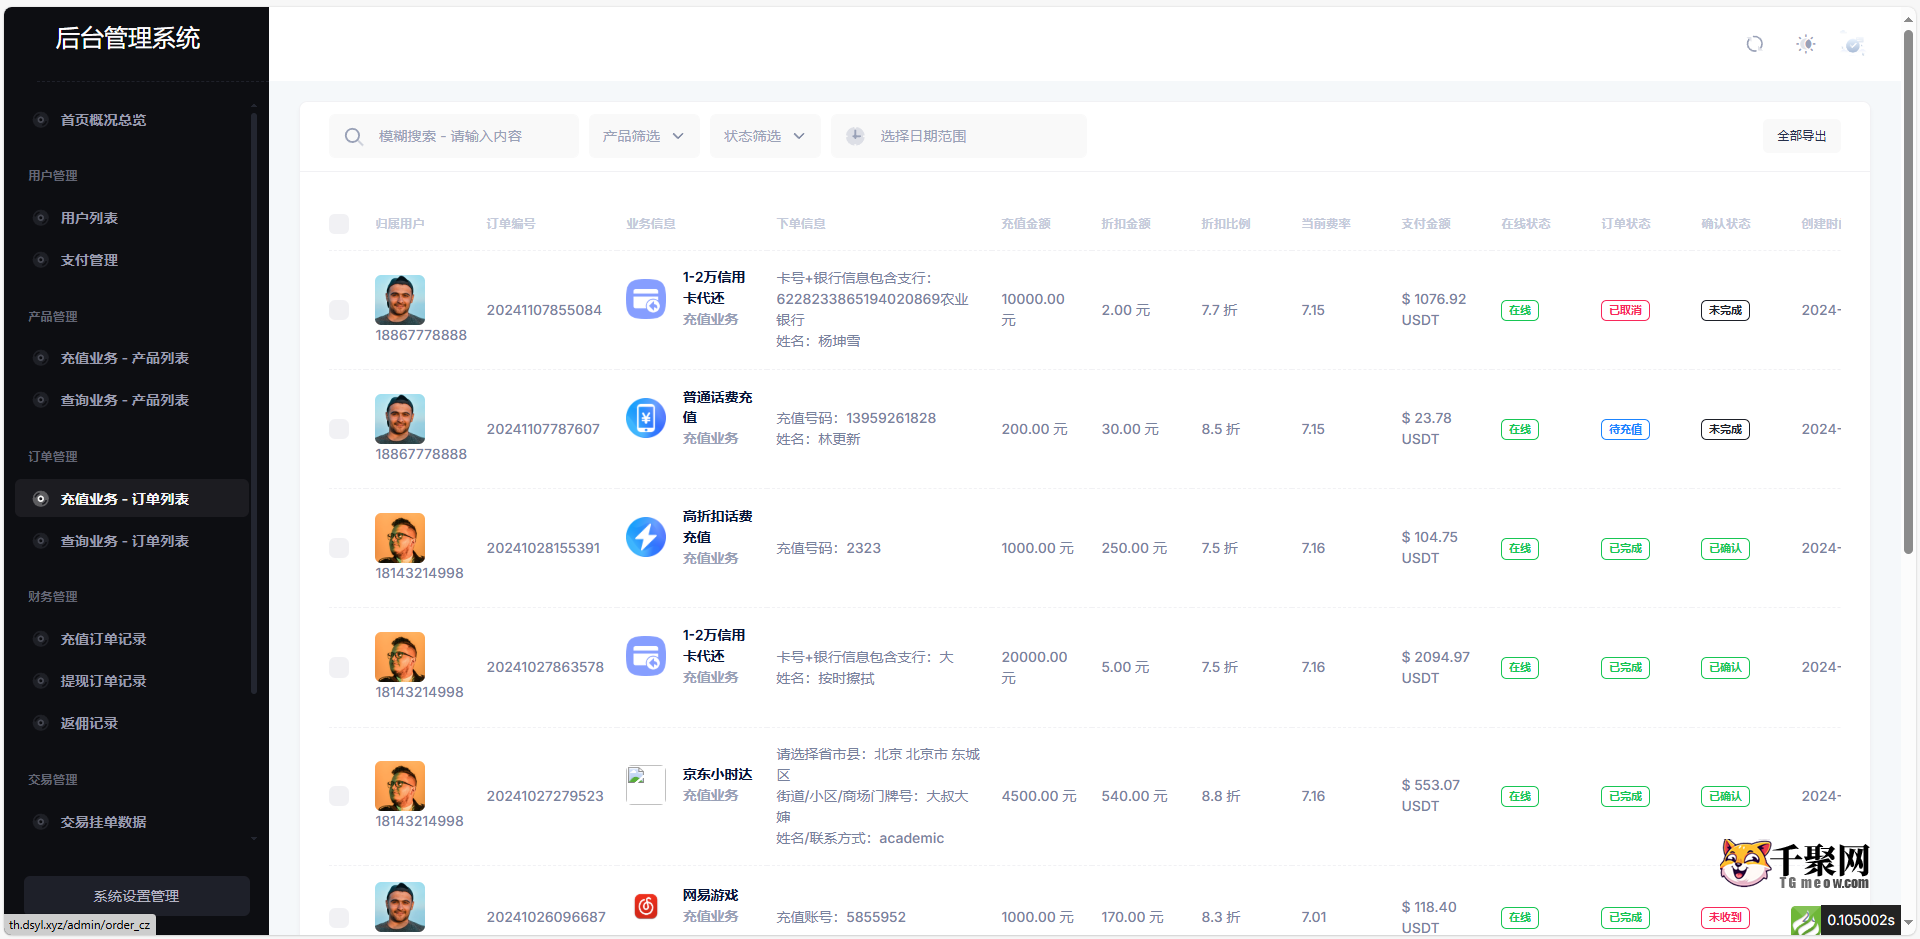This screenshot has width=1920, height=939.
Task: Click order number 20241028155391
Action: 543,548
